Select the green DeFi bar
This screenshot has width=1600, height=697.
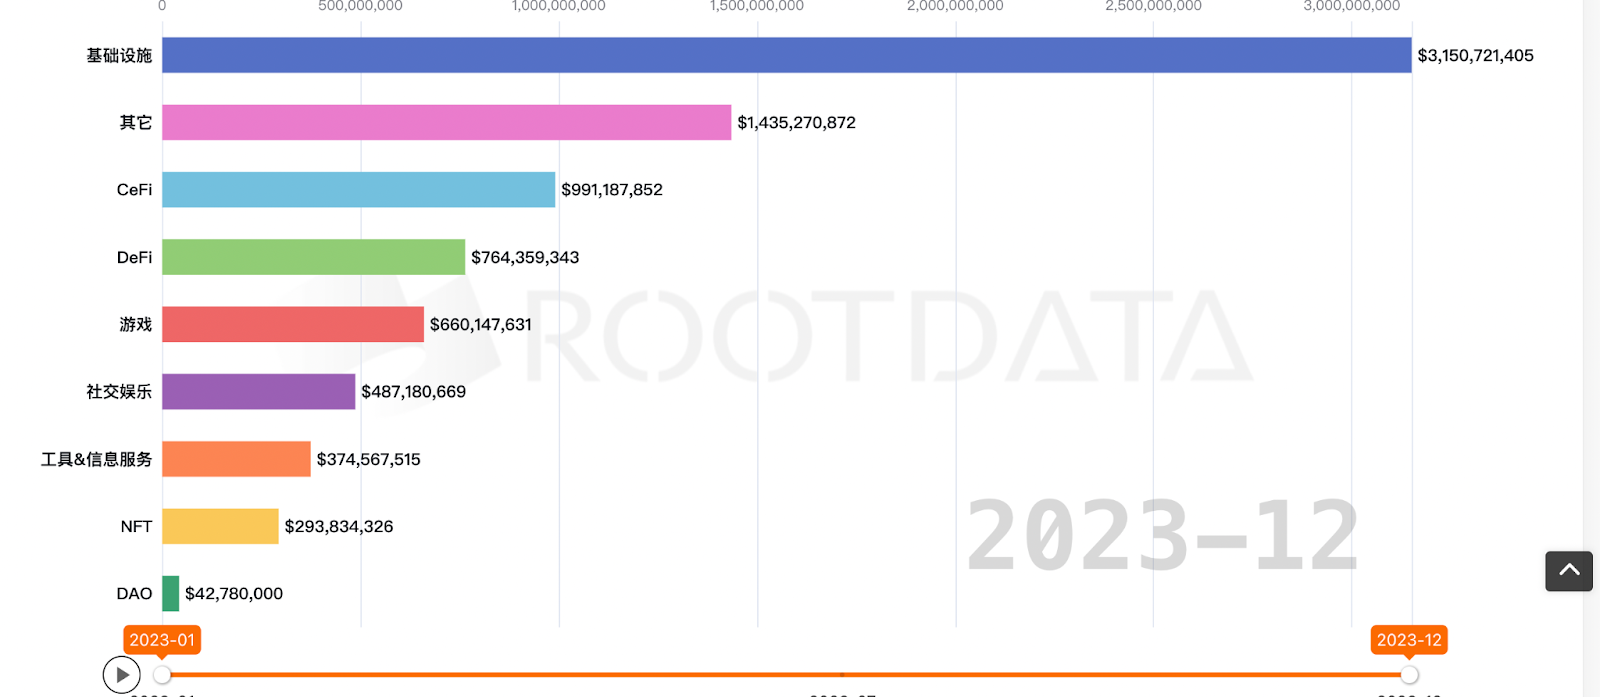(x=313, y=257)
